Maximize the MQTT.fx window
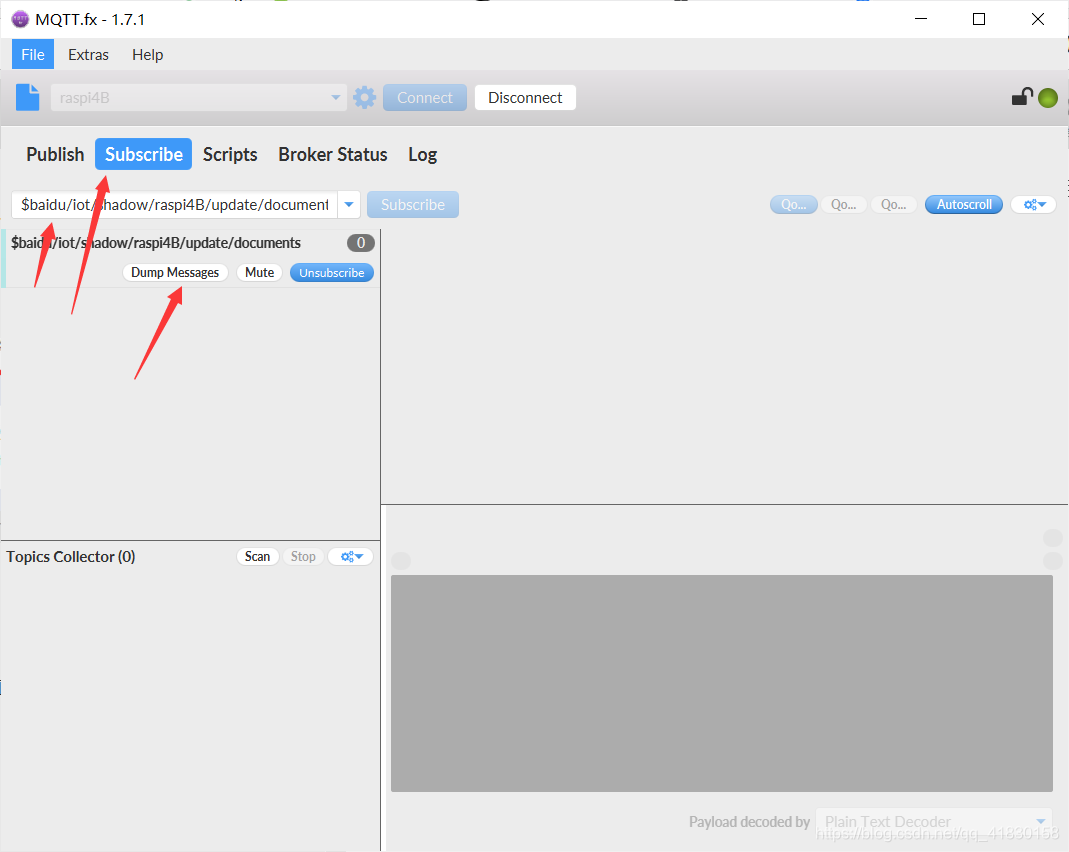Image resolution: width=1069 pixels, height=852 pixels. [979, 19]
